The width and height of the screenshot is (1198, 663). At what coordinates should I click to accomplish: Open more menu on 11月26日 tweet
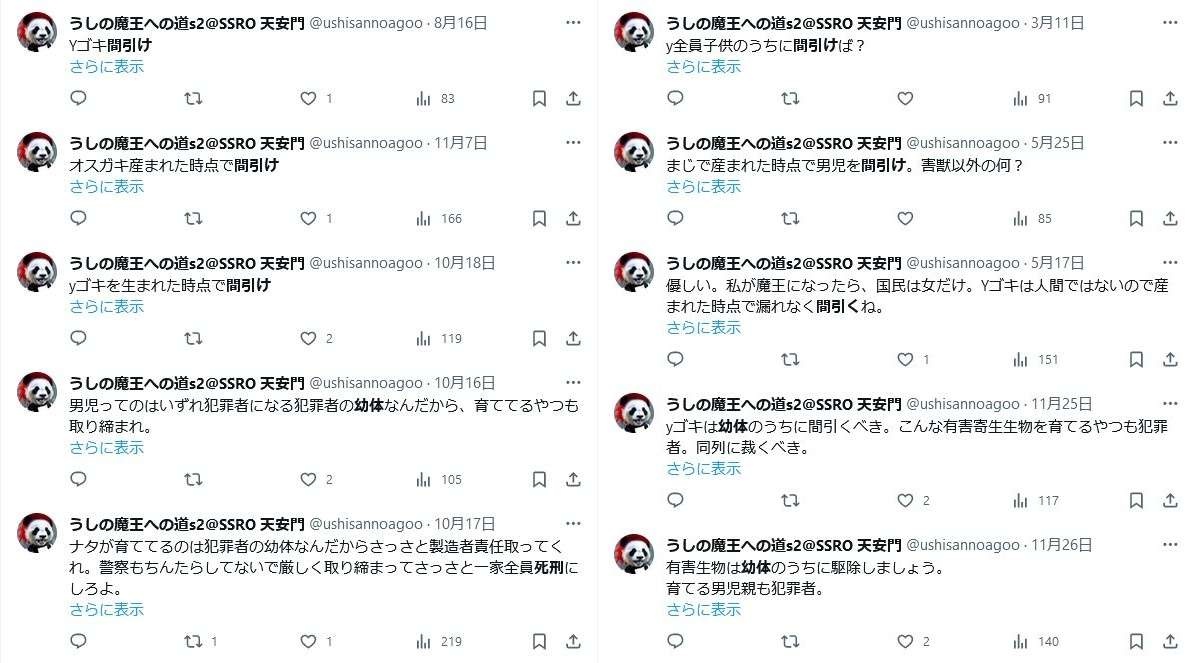[x=1170, y=545]
